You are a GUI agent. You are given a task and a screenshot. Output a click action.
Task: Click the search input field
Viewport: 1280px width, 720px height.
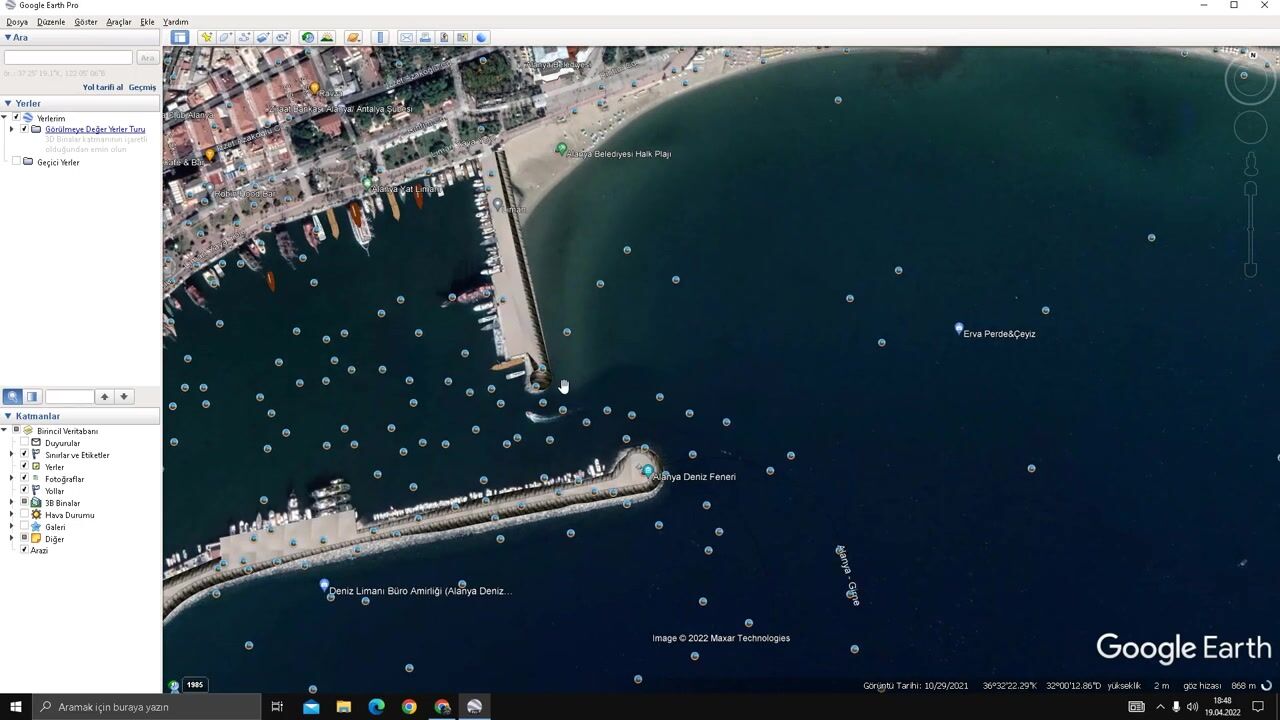(68, 58)
